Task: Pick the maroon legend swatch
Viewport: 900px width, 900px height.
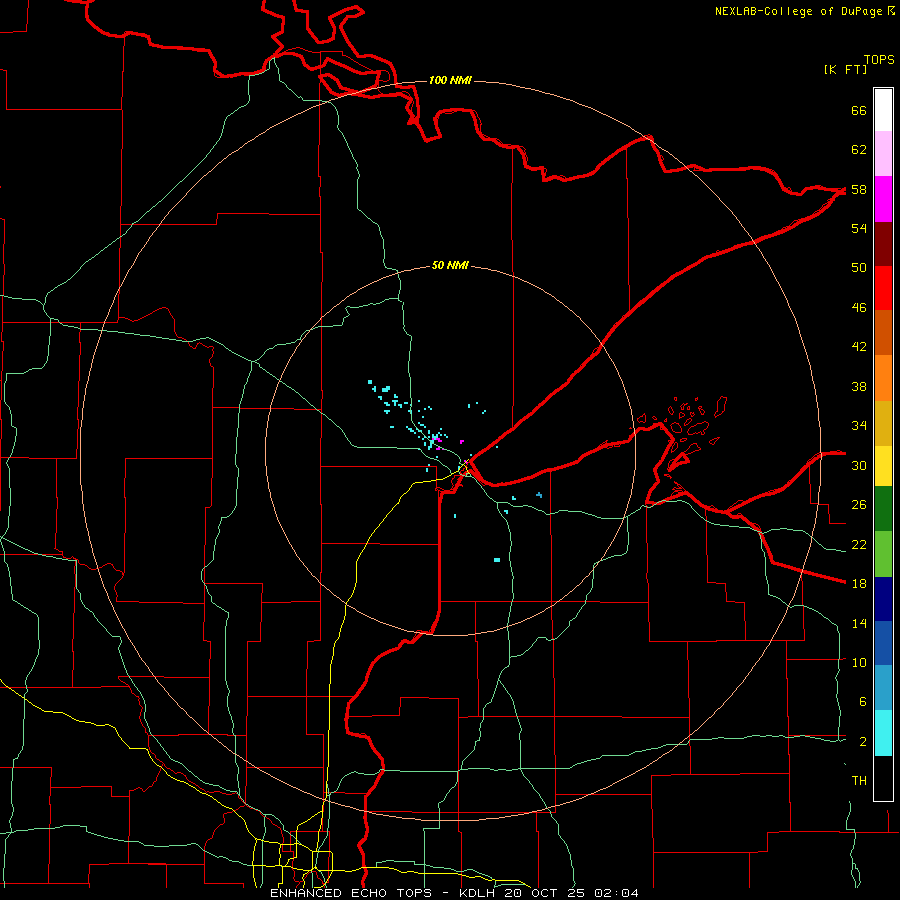Action: point(883,244)
